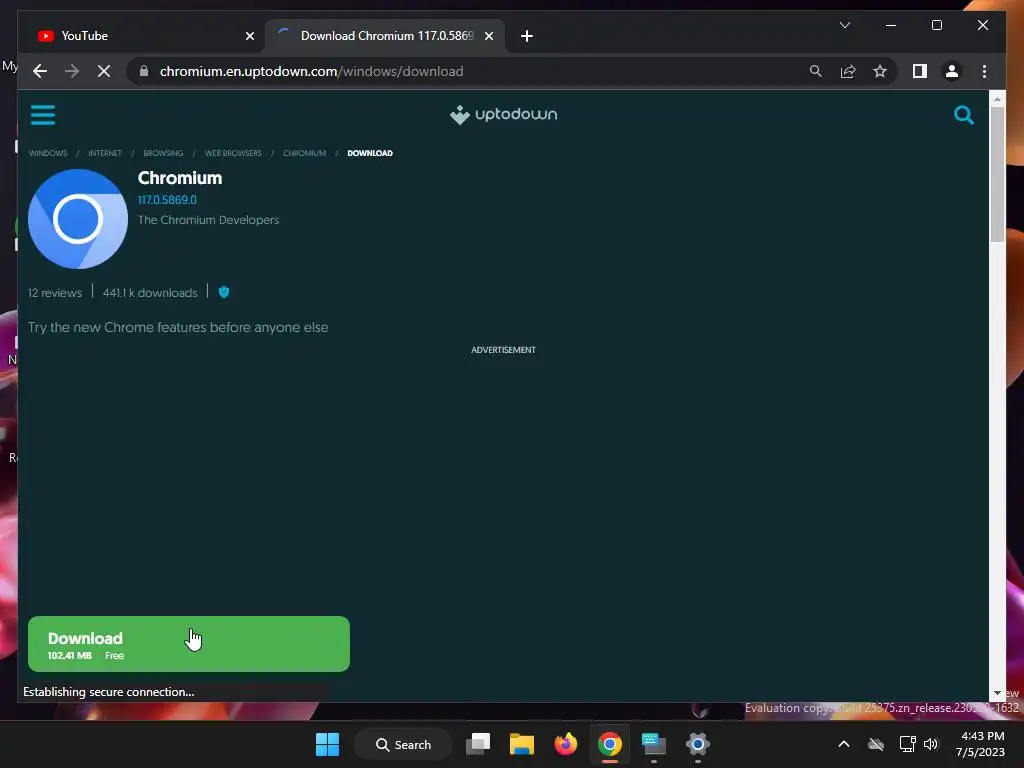Select the Download Chromium tab
This screenshot has width=1024, height=768.
click(385, 36)
